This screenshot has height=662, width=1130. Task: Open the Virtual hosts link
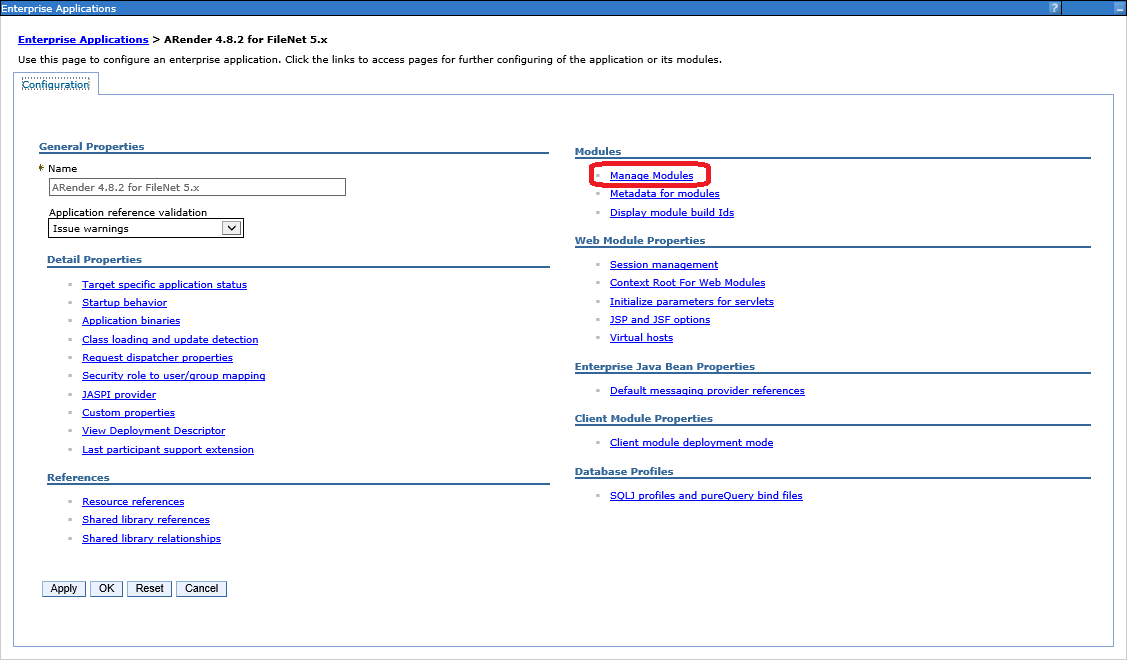(x=641, y=338)
